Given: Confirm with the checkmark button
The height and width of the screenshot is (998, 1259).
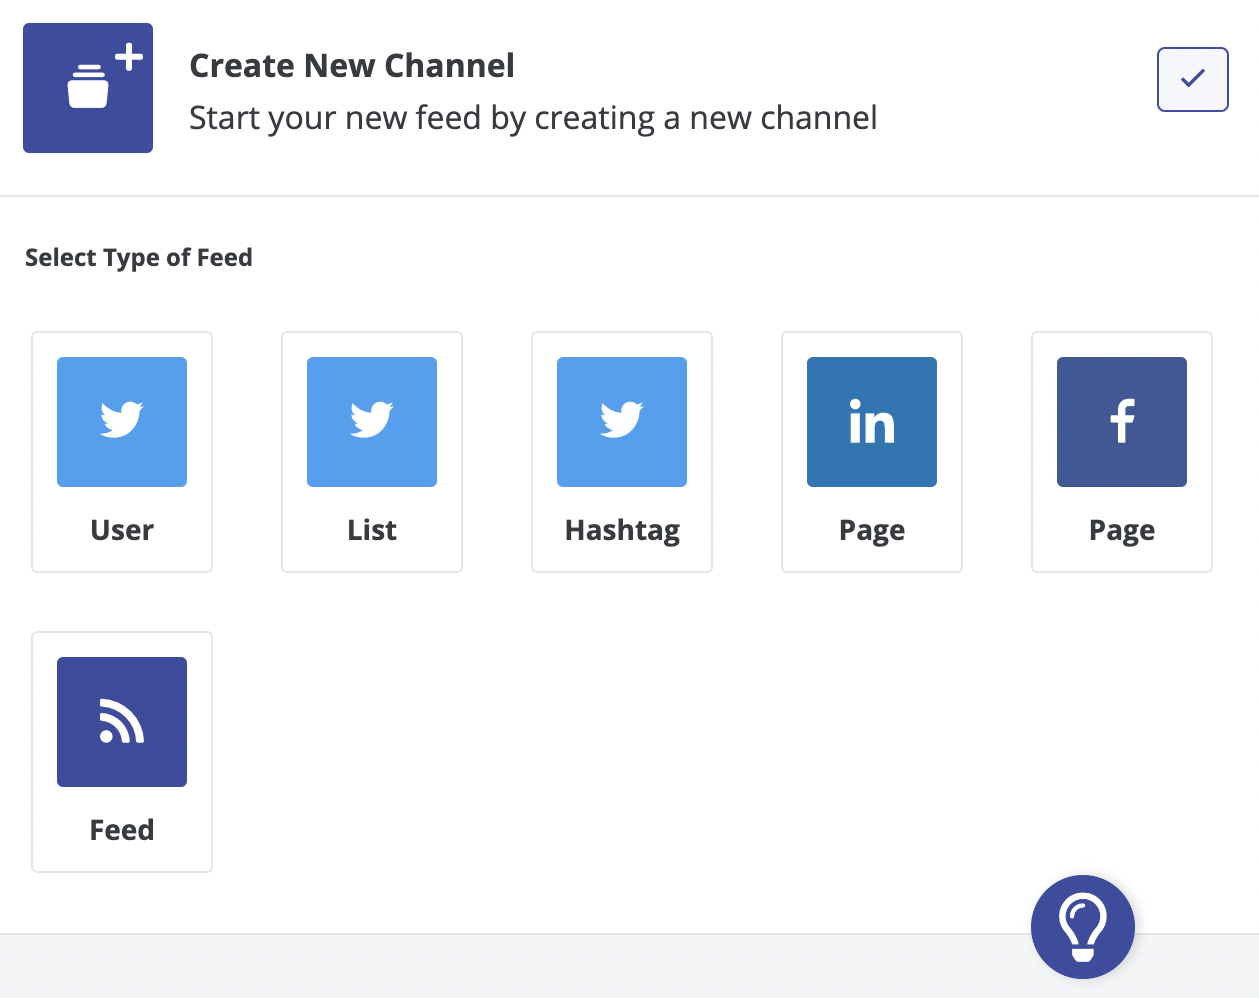Looking at the screenshot, I should click(x=1192, y=79).
